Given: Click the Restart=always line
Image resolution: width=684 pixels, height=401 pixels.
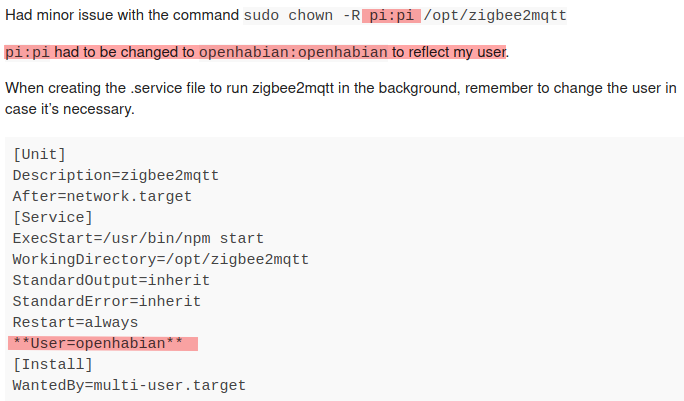Looking at the screenshot, I should click(75, 322).
